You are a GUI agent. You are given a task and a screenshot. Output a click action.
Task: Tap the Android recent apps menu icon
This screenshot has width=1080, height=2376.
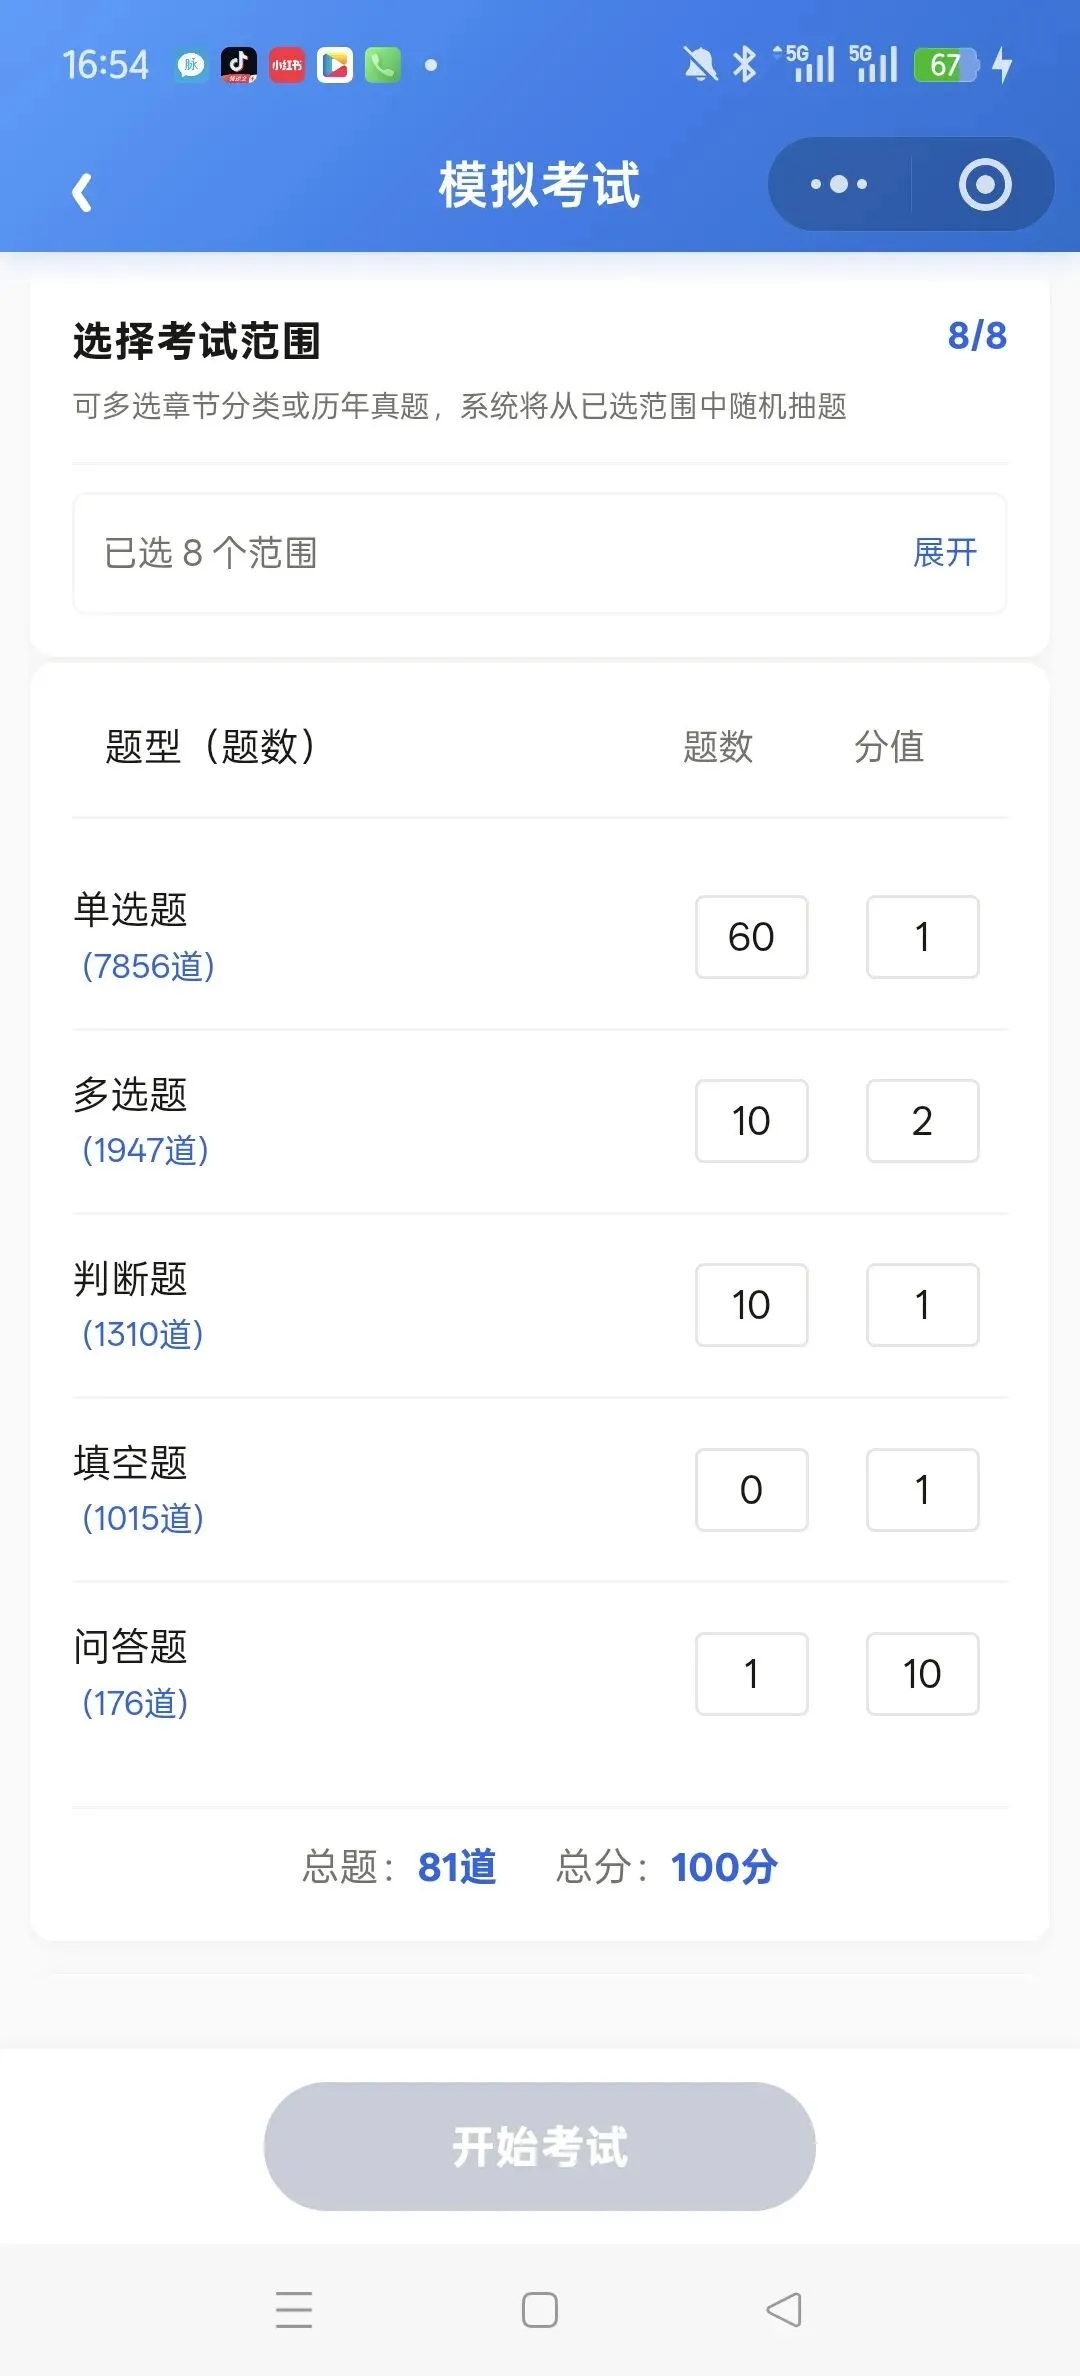(x=294, y=2309)
